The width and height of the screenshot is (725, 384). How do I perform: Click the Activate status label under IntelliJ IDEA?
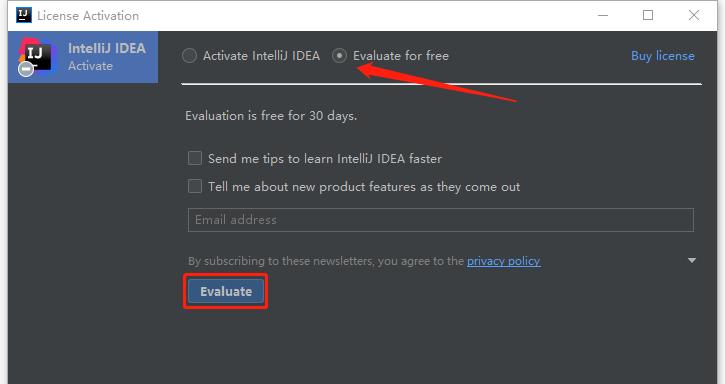91,66
